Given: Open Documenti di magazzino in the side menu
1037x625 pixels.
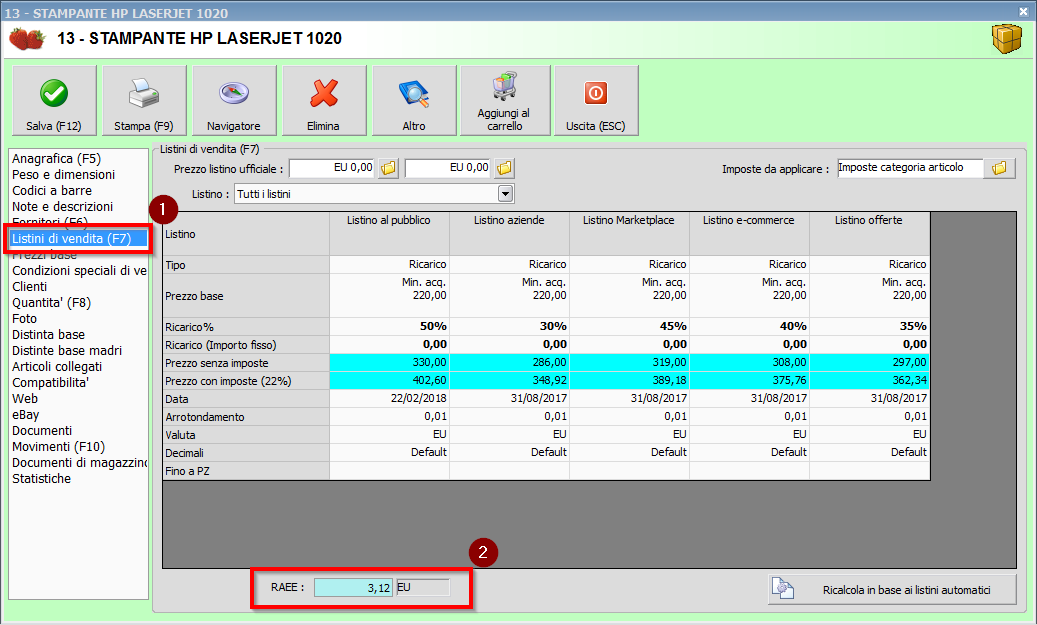Looking at the screenshot, I should coord(78,462).
